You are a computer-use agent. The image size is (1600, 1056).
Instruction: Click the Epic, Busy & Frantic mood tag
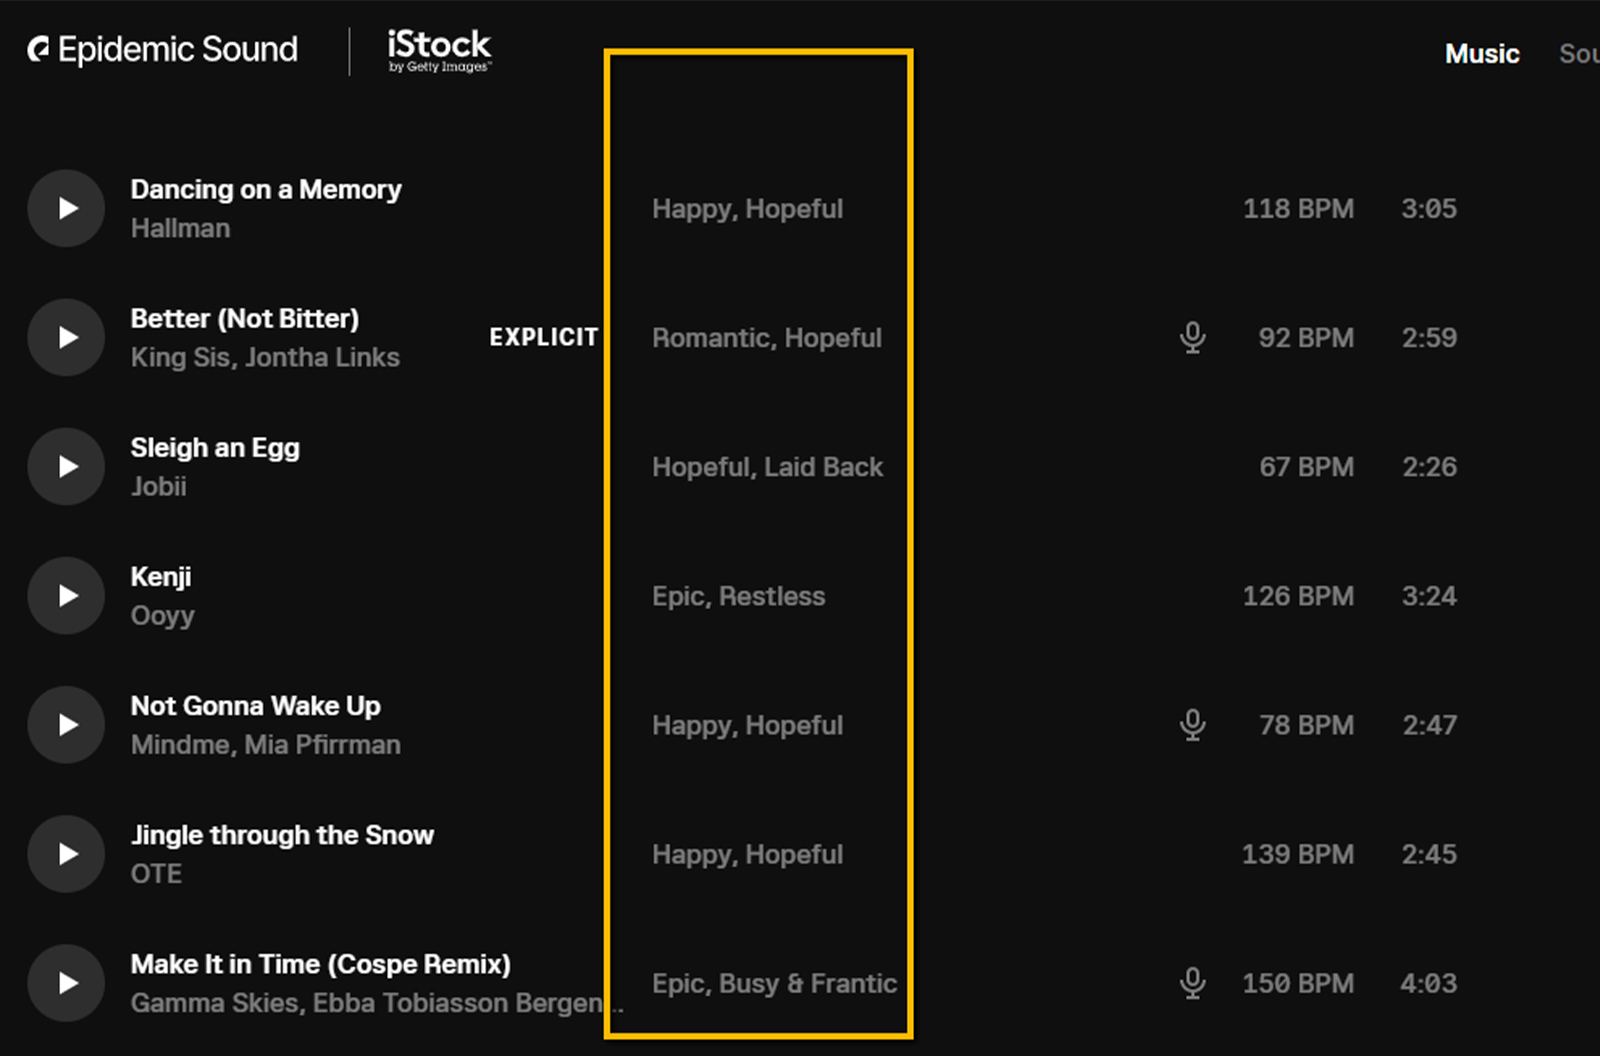(774, 983)
